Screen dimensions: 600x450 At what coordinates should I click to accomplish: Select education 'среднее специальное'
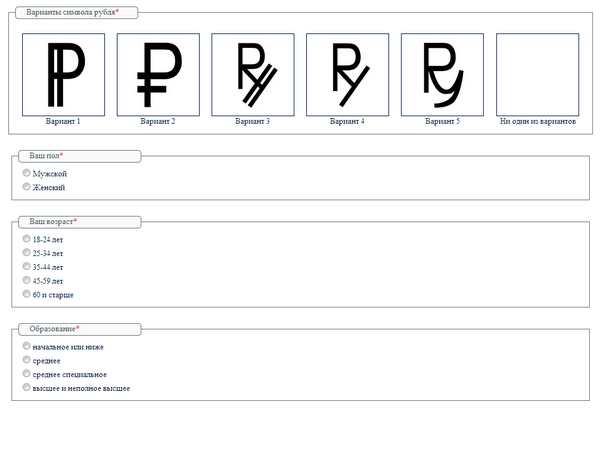pyautogui.click(x=27, y=374)
